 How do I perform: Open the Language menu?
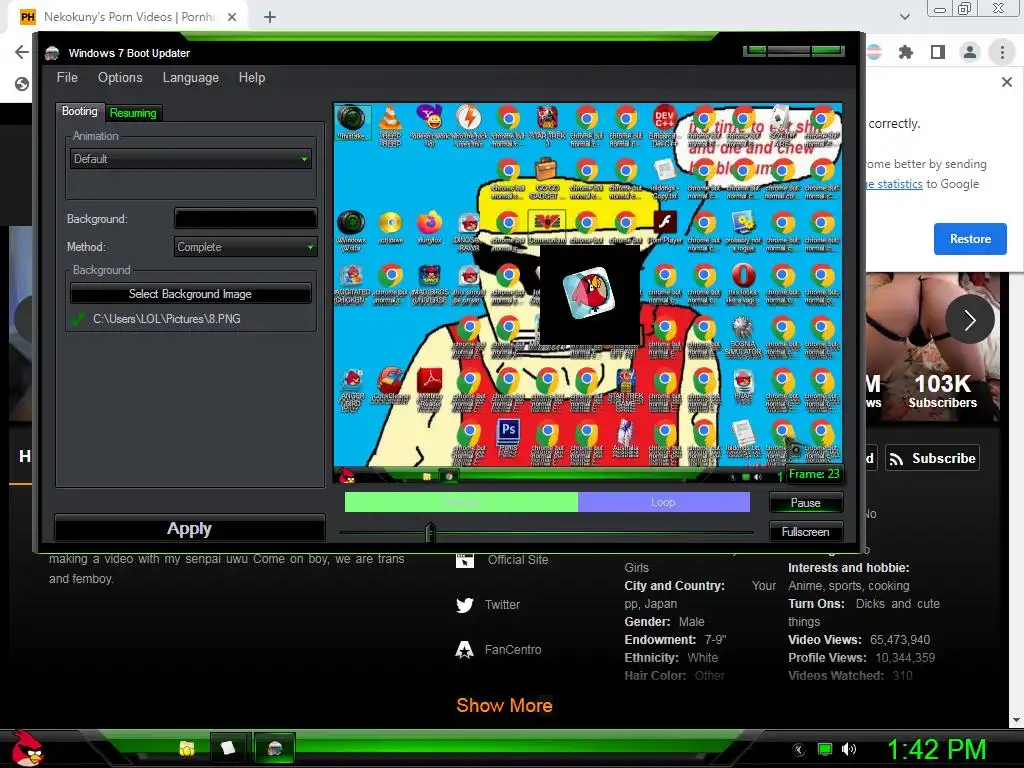191,78
